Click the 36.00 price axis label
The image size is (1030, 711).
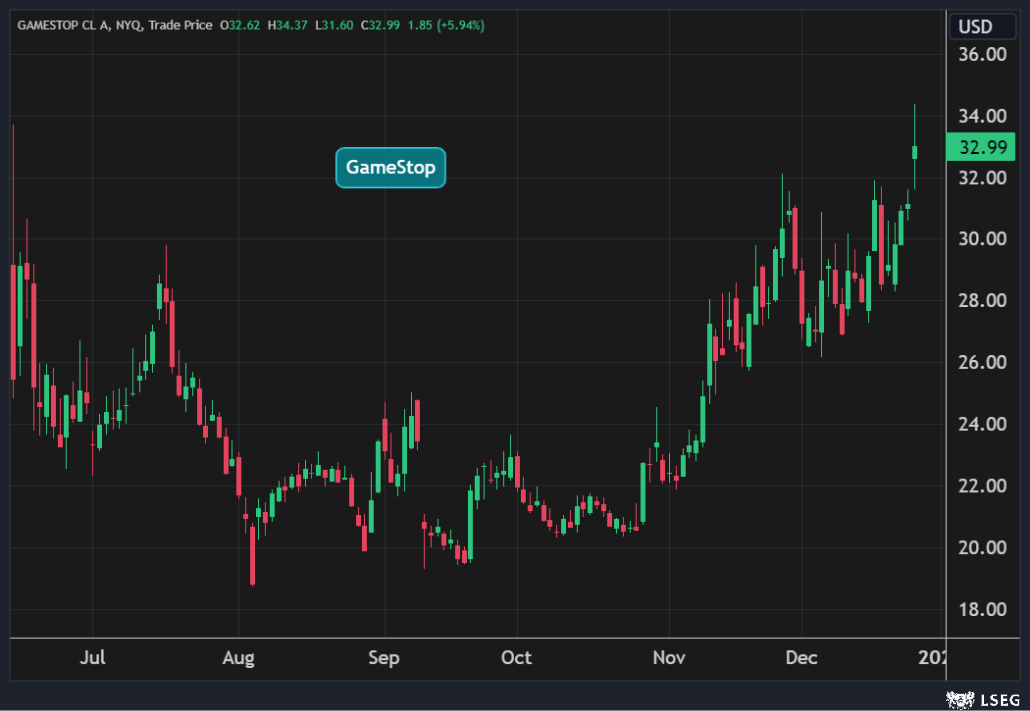(981, 55)
